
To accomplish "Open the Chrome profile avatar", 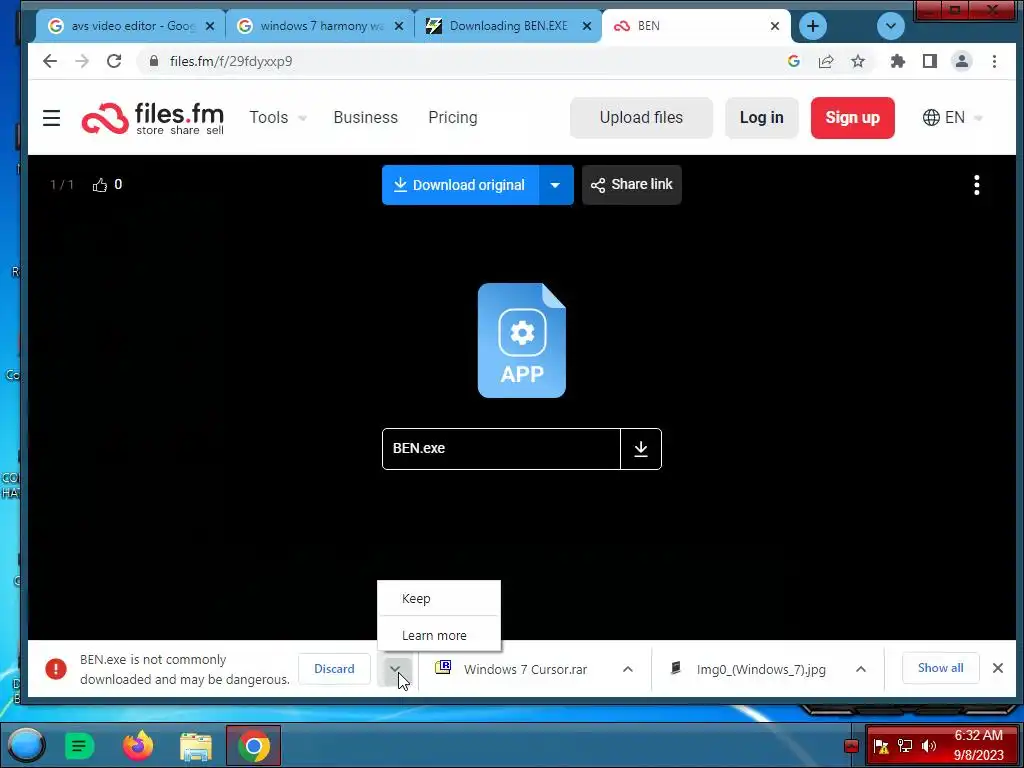I will pyautogui.click(x=961, y=61).
